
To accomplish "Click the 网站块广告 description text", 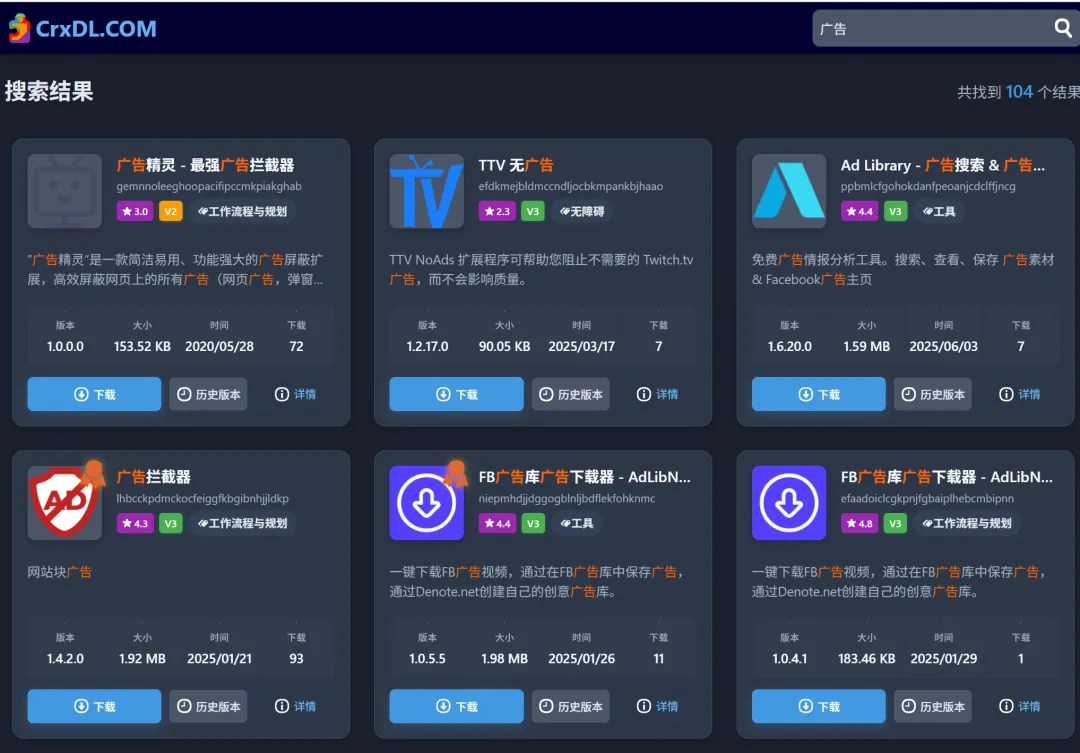I will (x=59, y=572).
